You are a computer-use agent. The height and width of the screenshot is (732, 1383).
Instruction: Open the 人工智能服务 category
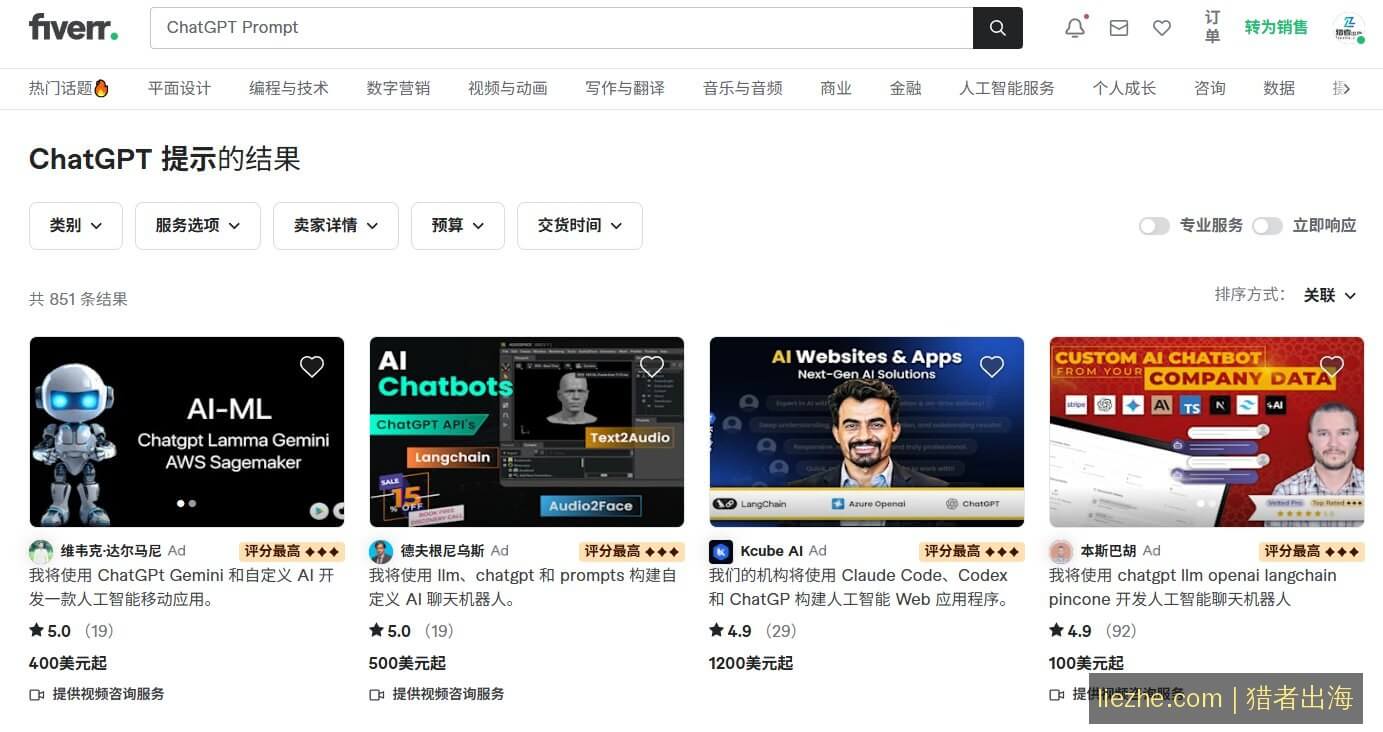(1007, 88)
